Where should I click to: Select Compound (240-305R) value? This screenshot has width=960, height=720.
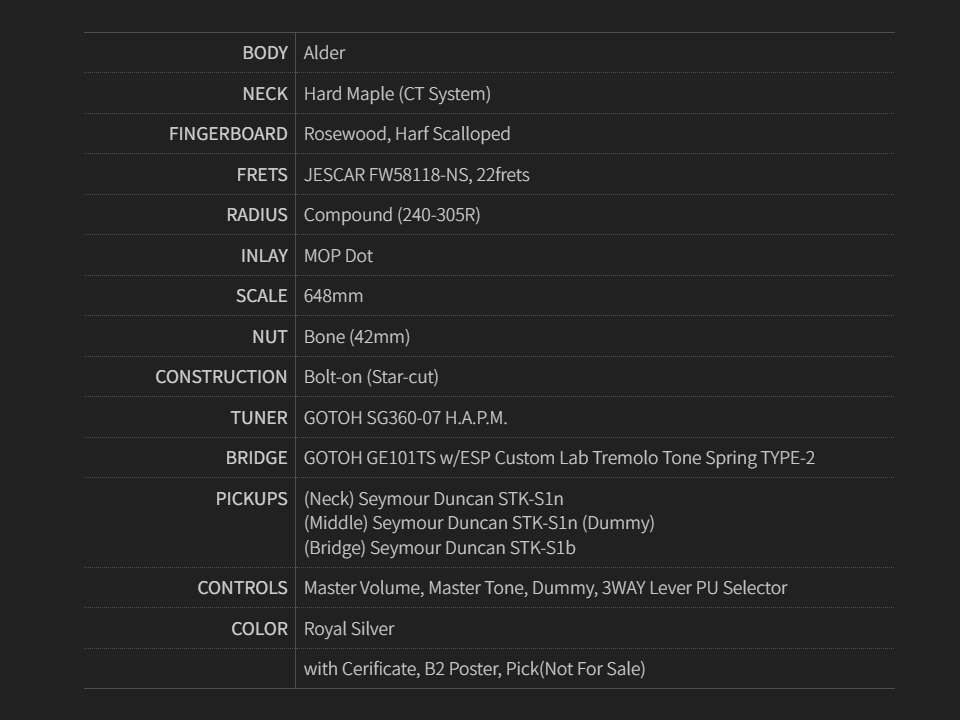pyautogui.click(x=392, y=215)
